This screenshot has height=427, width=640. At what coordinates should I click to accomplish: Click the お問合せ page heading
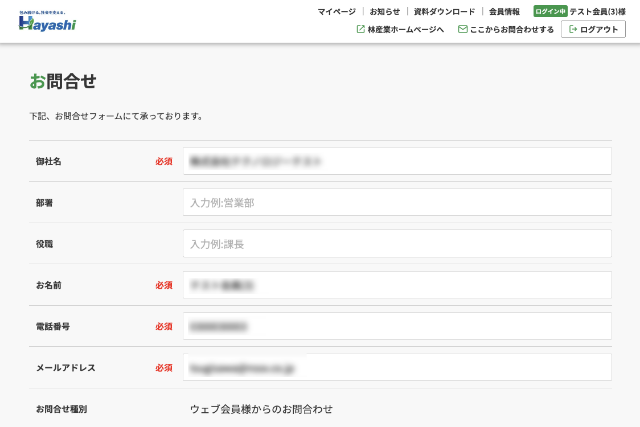click(x=63, y=81)
